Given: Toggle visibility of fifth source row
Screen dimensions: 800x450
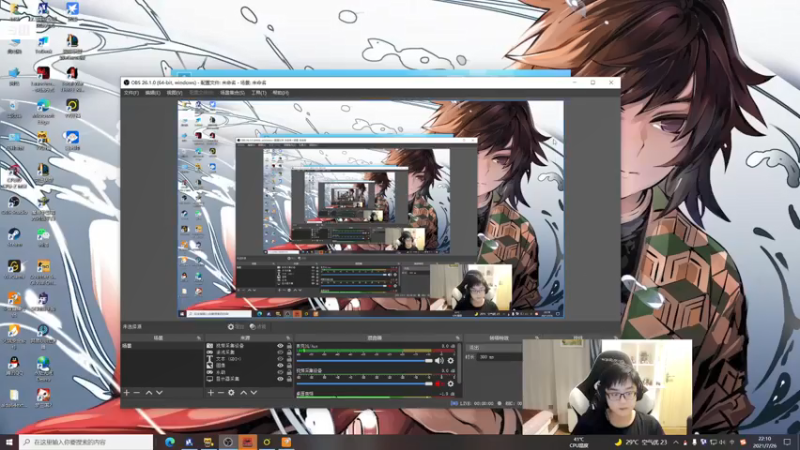Looking at the screenshot, I should 280,372.
